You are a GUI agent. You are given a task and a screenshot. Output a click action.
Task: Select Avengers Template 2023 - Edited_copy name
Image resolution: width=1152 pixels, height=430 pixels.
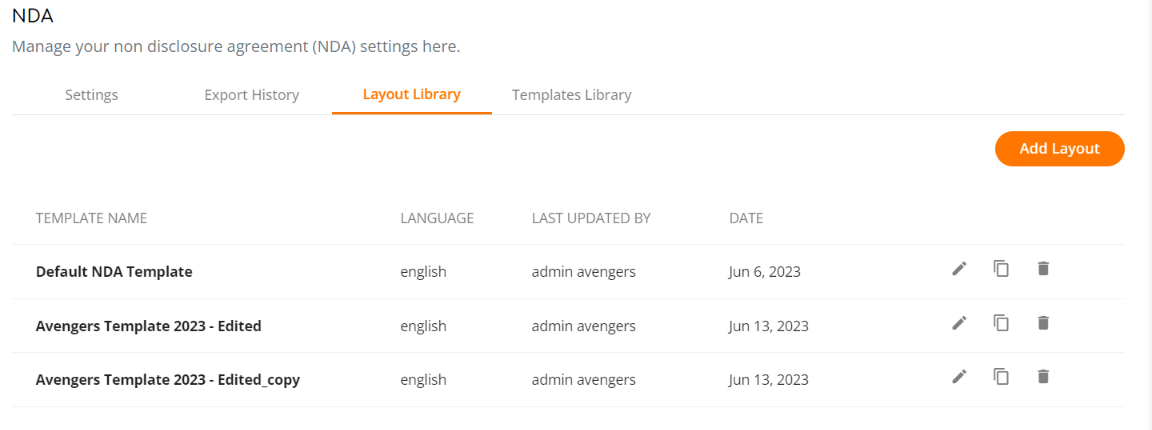tap(168, 380)
